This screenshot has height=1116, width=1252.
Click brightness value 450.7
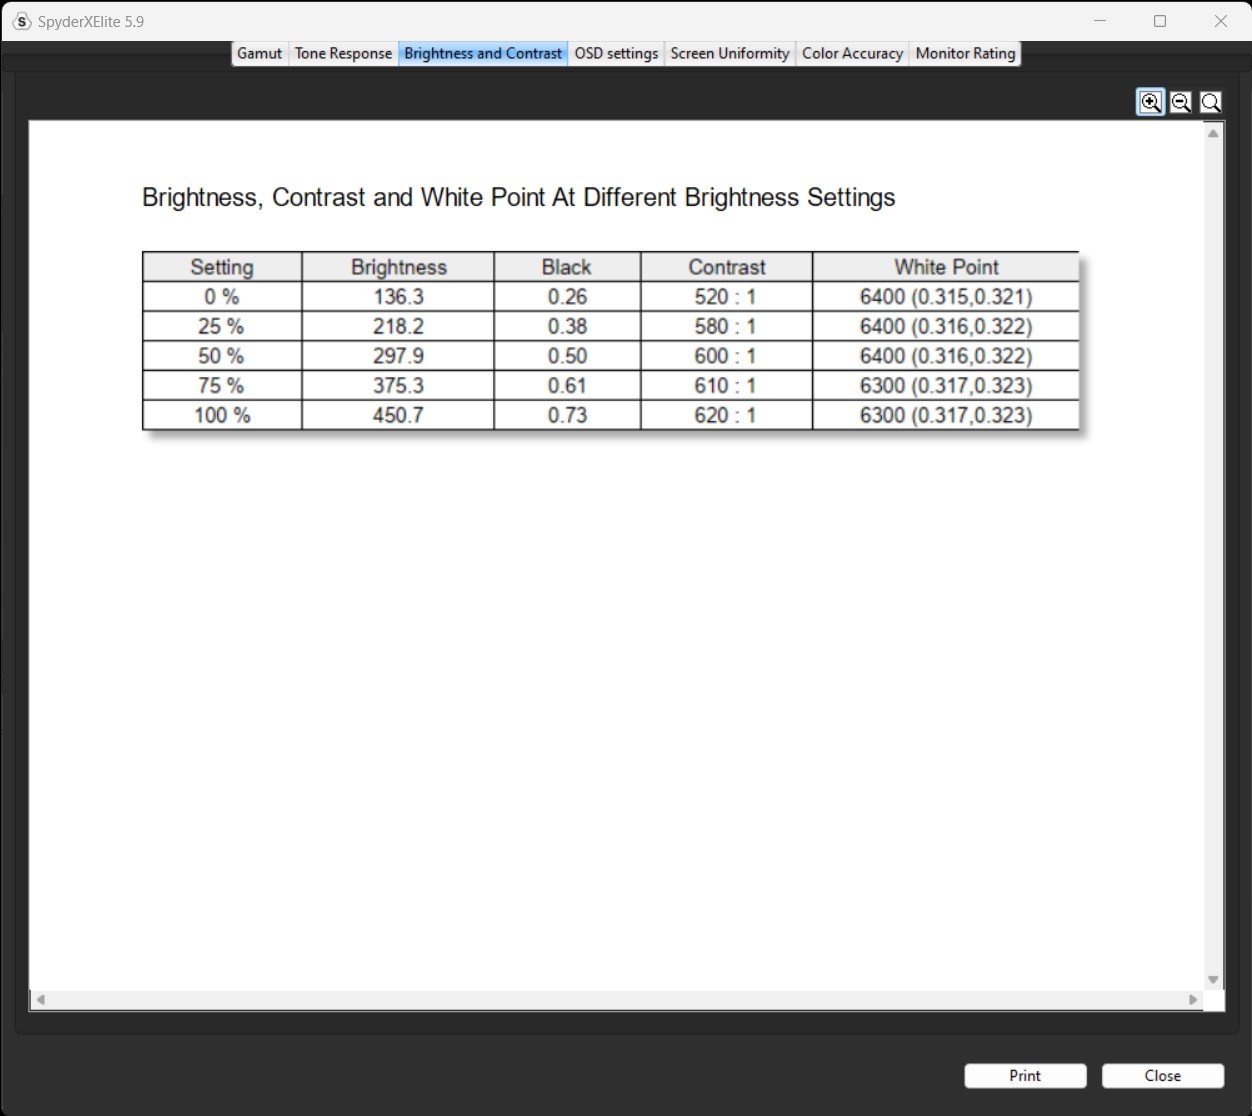(x=398, y=415)
